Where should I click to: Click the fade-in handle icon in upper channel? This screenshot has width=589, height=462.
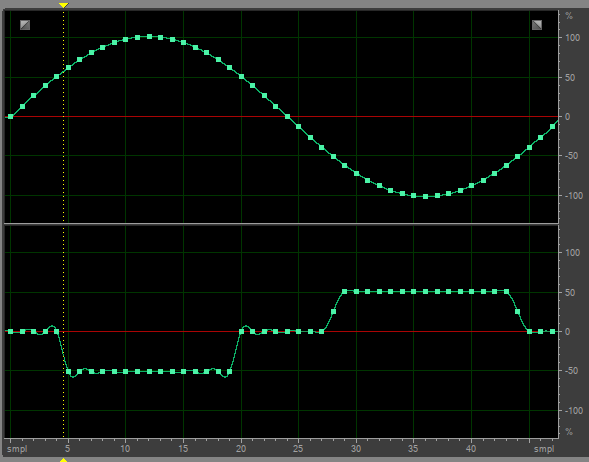point(25,25)
